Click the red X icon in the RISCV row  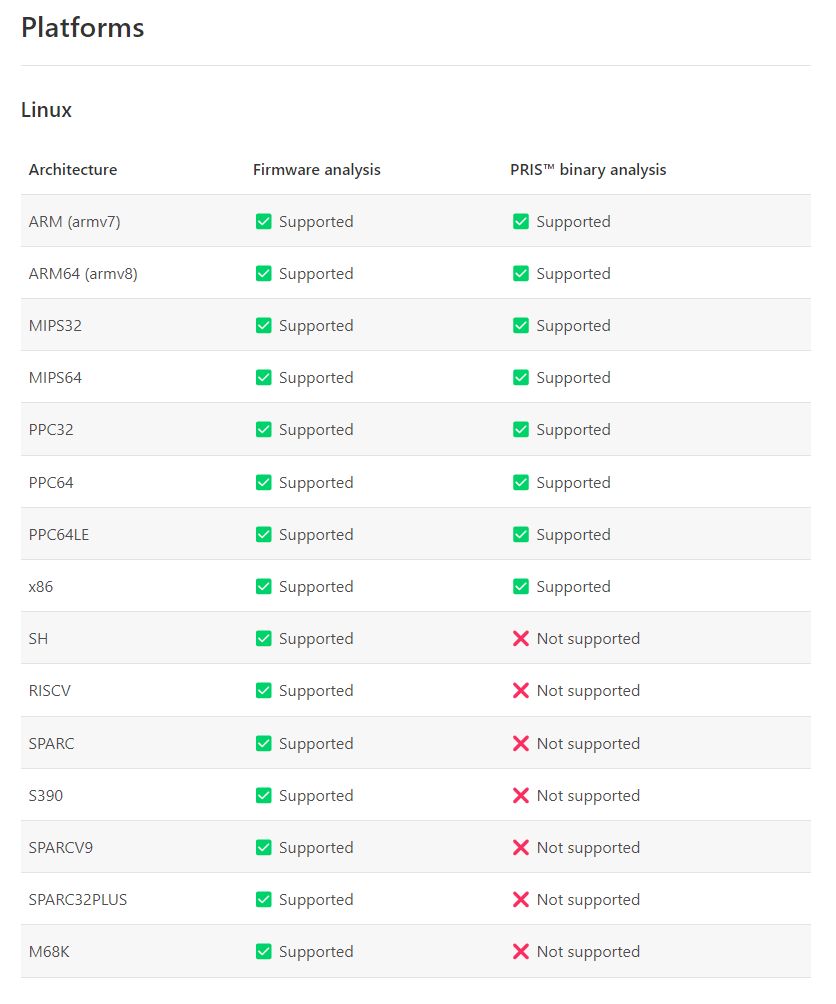coord(520,690)
